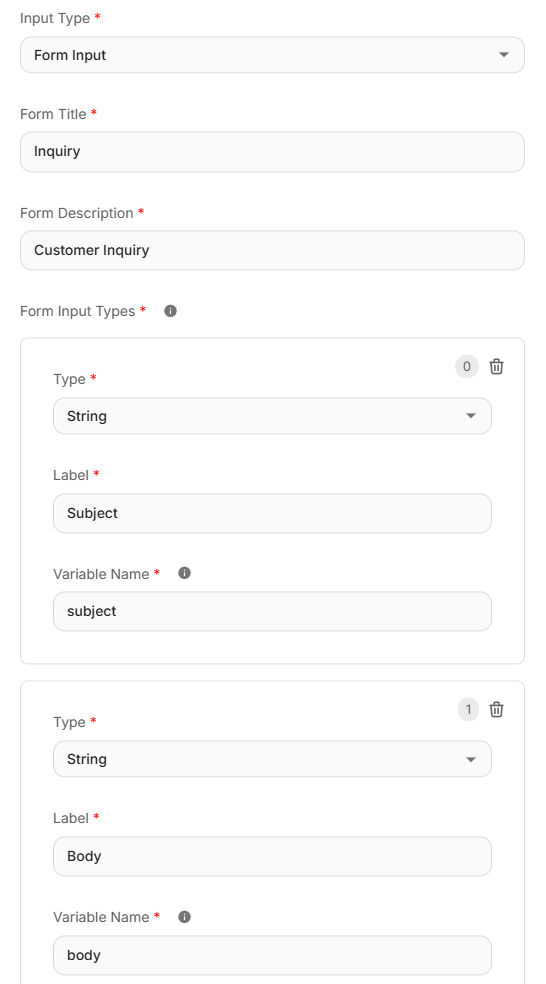Screen dimensions: 546x984
Task: Delete form input item 1
Action: 496,710
